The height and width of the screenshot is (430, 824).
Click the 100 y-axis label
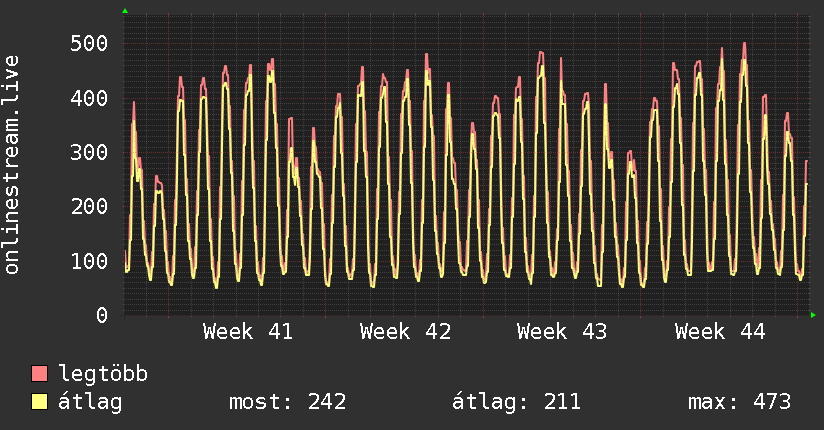[x=89, y=261]
